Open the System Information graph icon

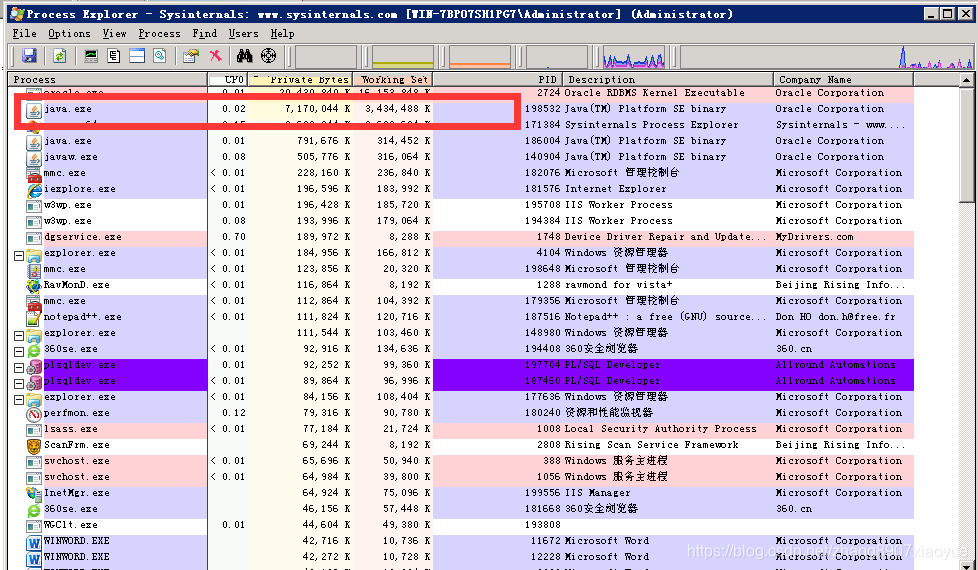[91, 56]
